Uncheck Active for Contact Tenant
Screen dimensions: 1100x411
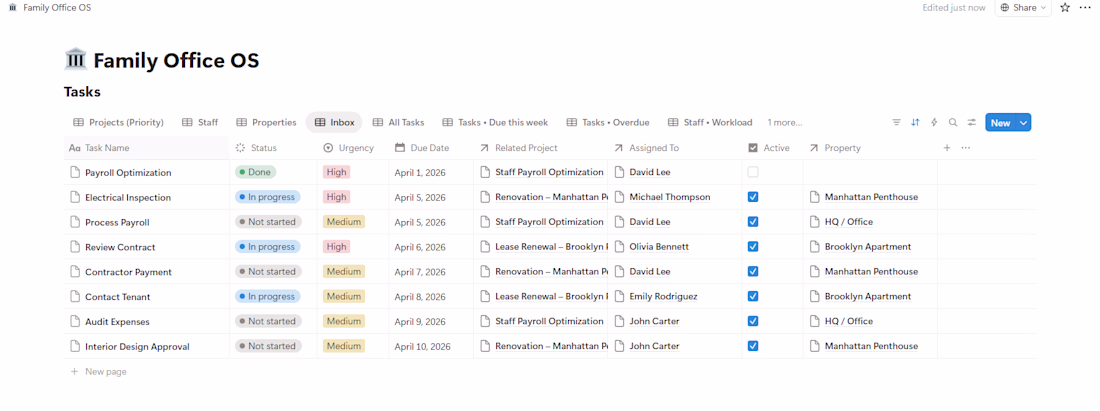click(753, 296)
